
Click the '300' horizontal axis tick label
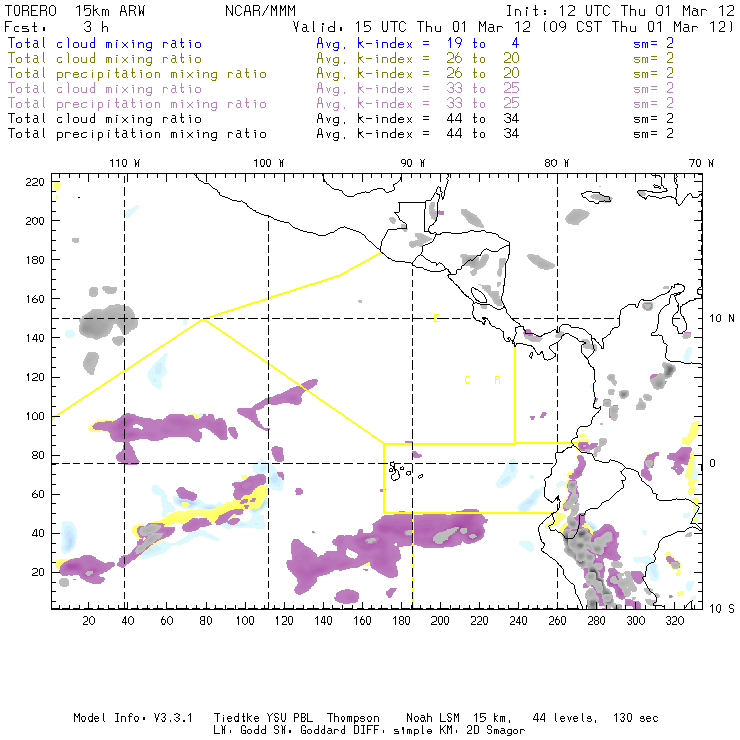click(x=635, y=621)
